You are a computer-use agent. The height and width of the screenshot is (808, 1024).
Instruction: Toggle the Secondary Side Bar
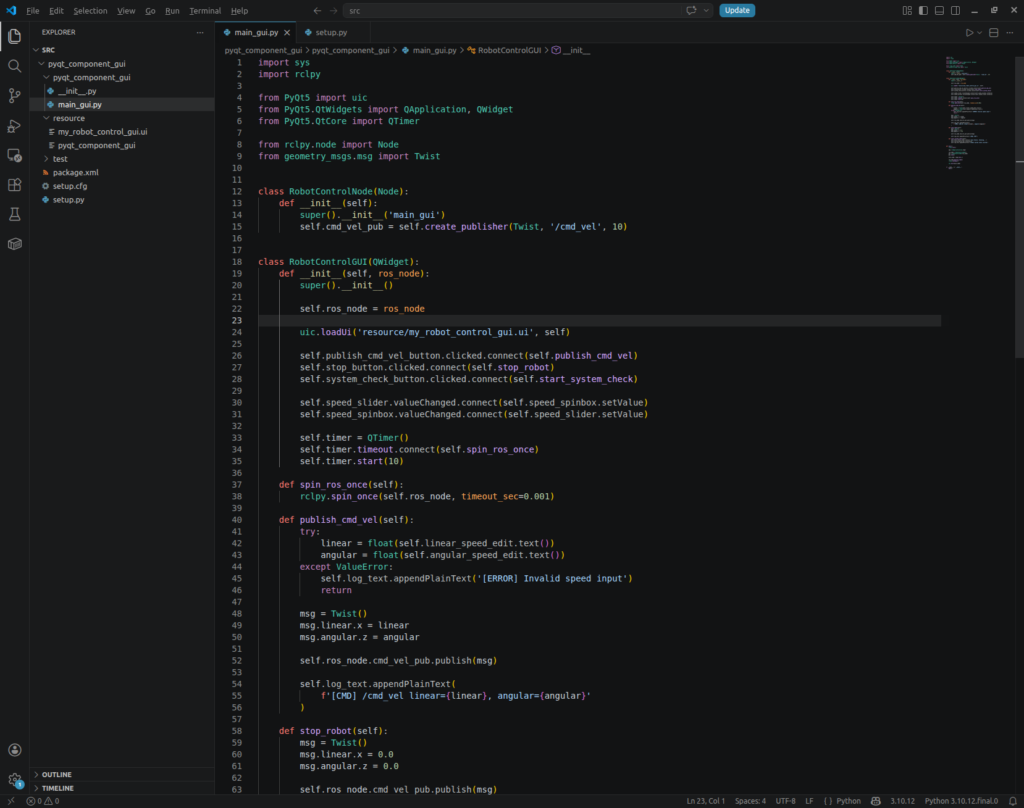(955, 10)
